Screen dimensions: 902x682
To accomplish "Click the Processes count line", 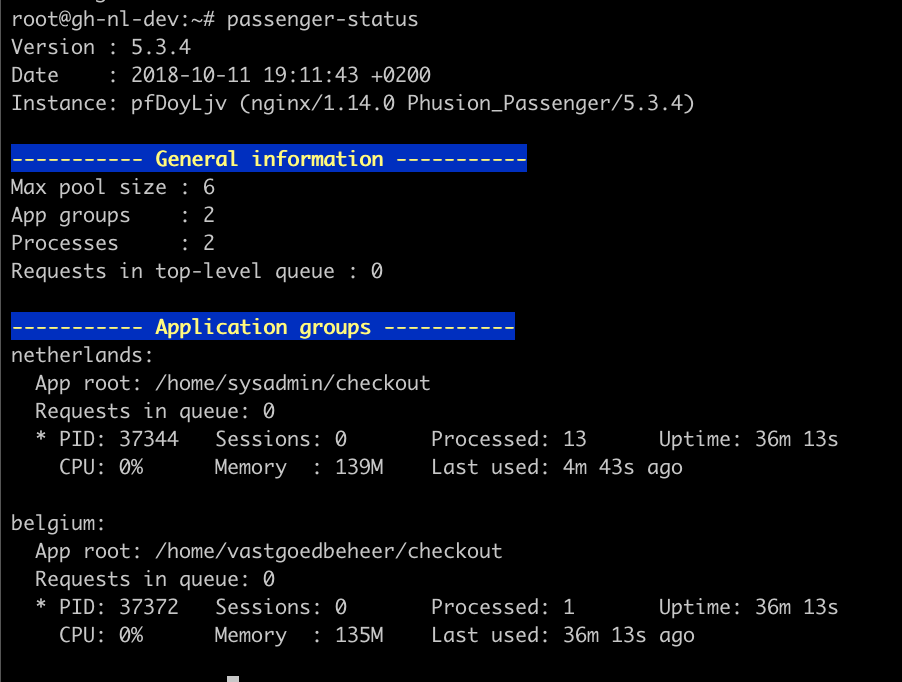I will point(113,243).
